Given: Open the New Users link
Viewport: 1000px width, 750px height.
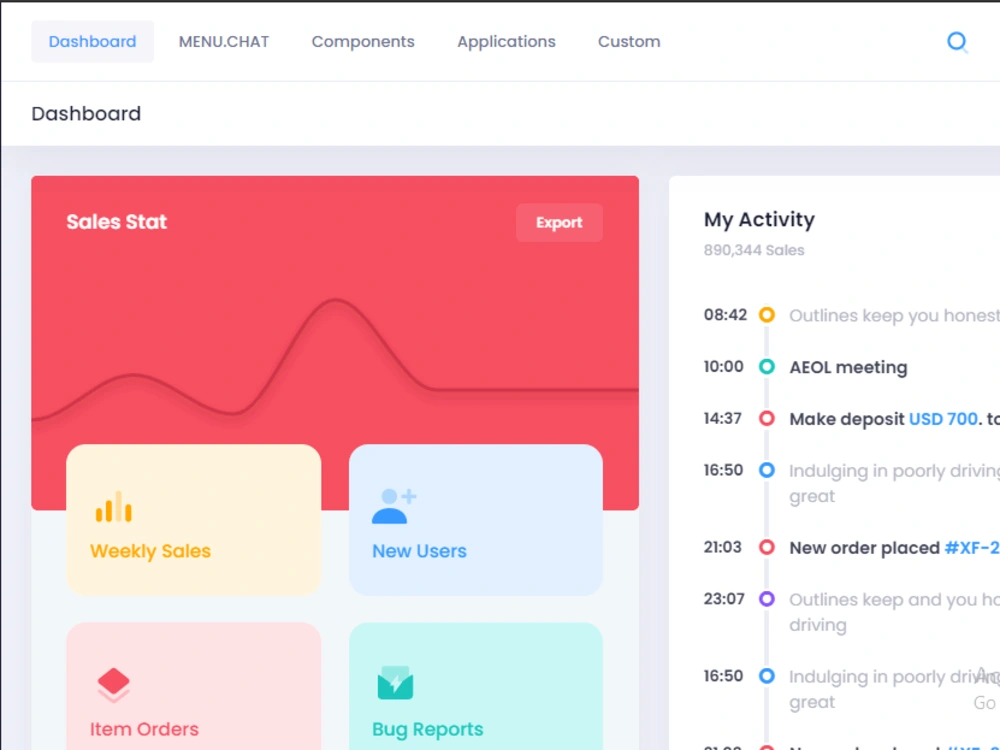Looking at the screenshot, I should [x=420, y=551].
